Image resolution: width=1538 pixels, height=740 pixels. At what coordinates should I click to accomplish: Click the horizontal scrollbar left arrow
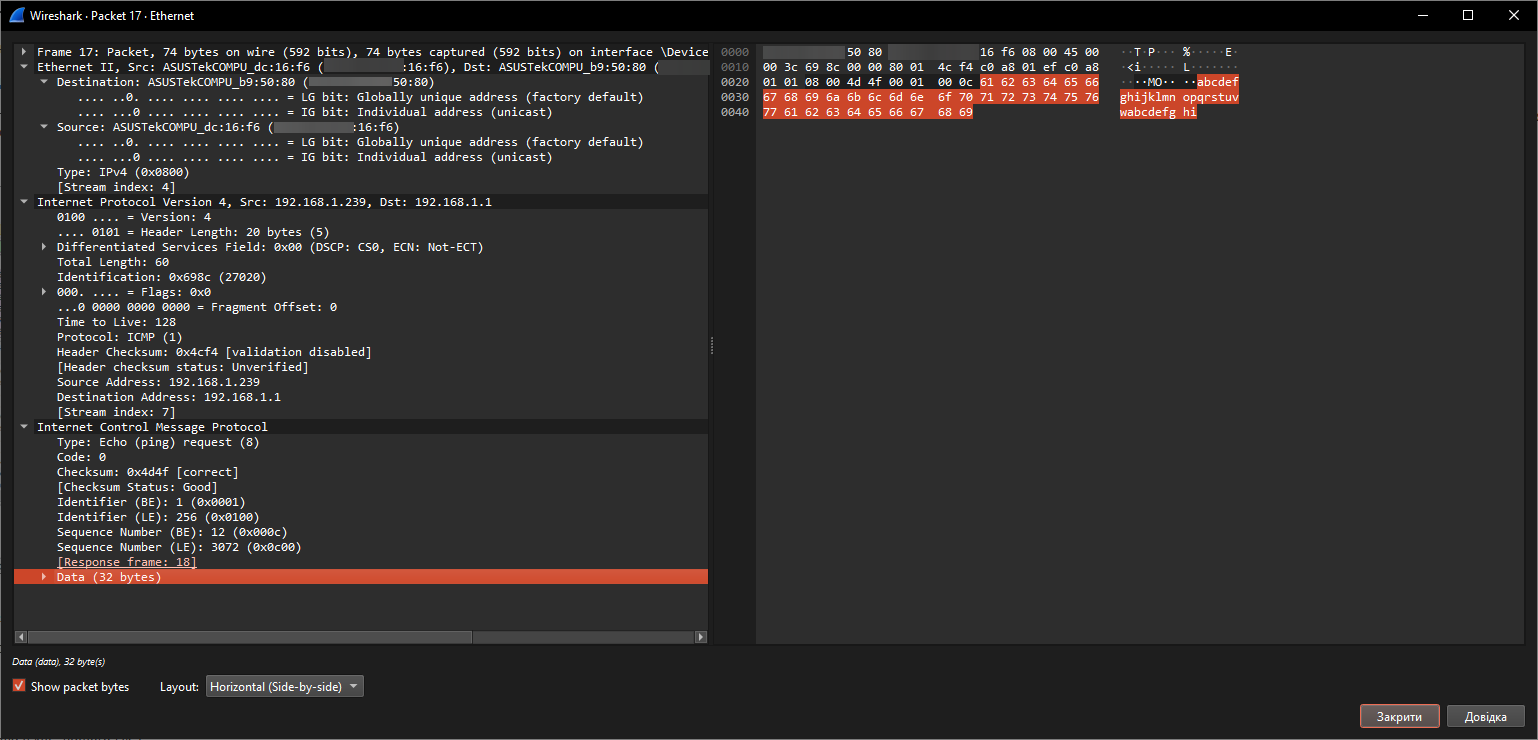tap(20, 637)
